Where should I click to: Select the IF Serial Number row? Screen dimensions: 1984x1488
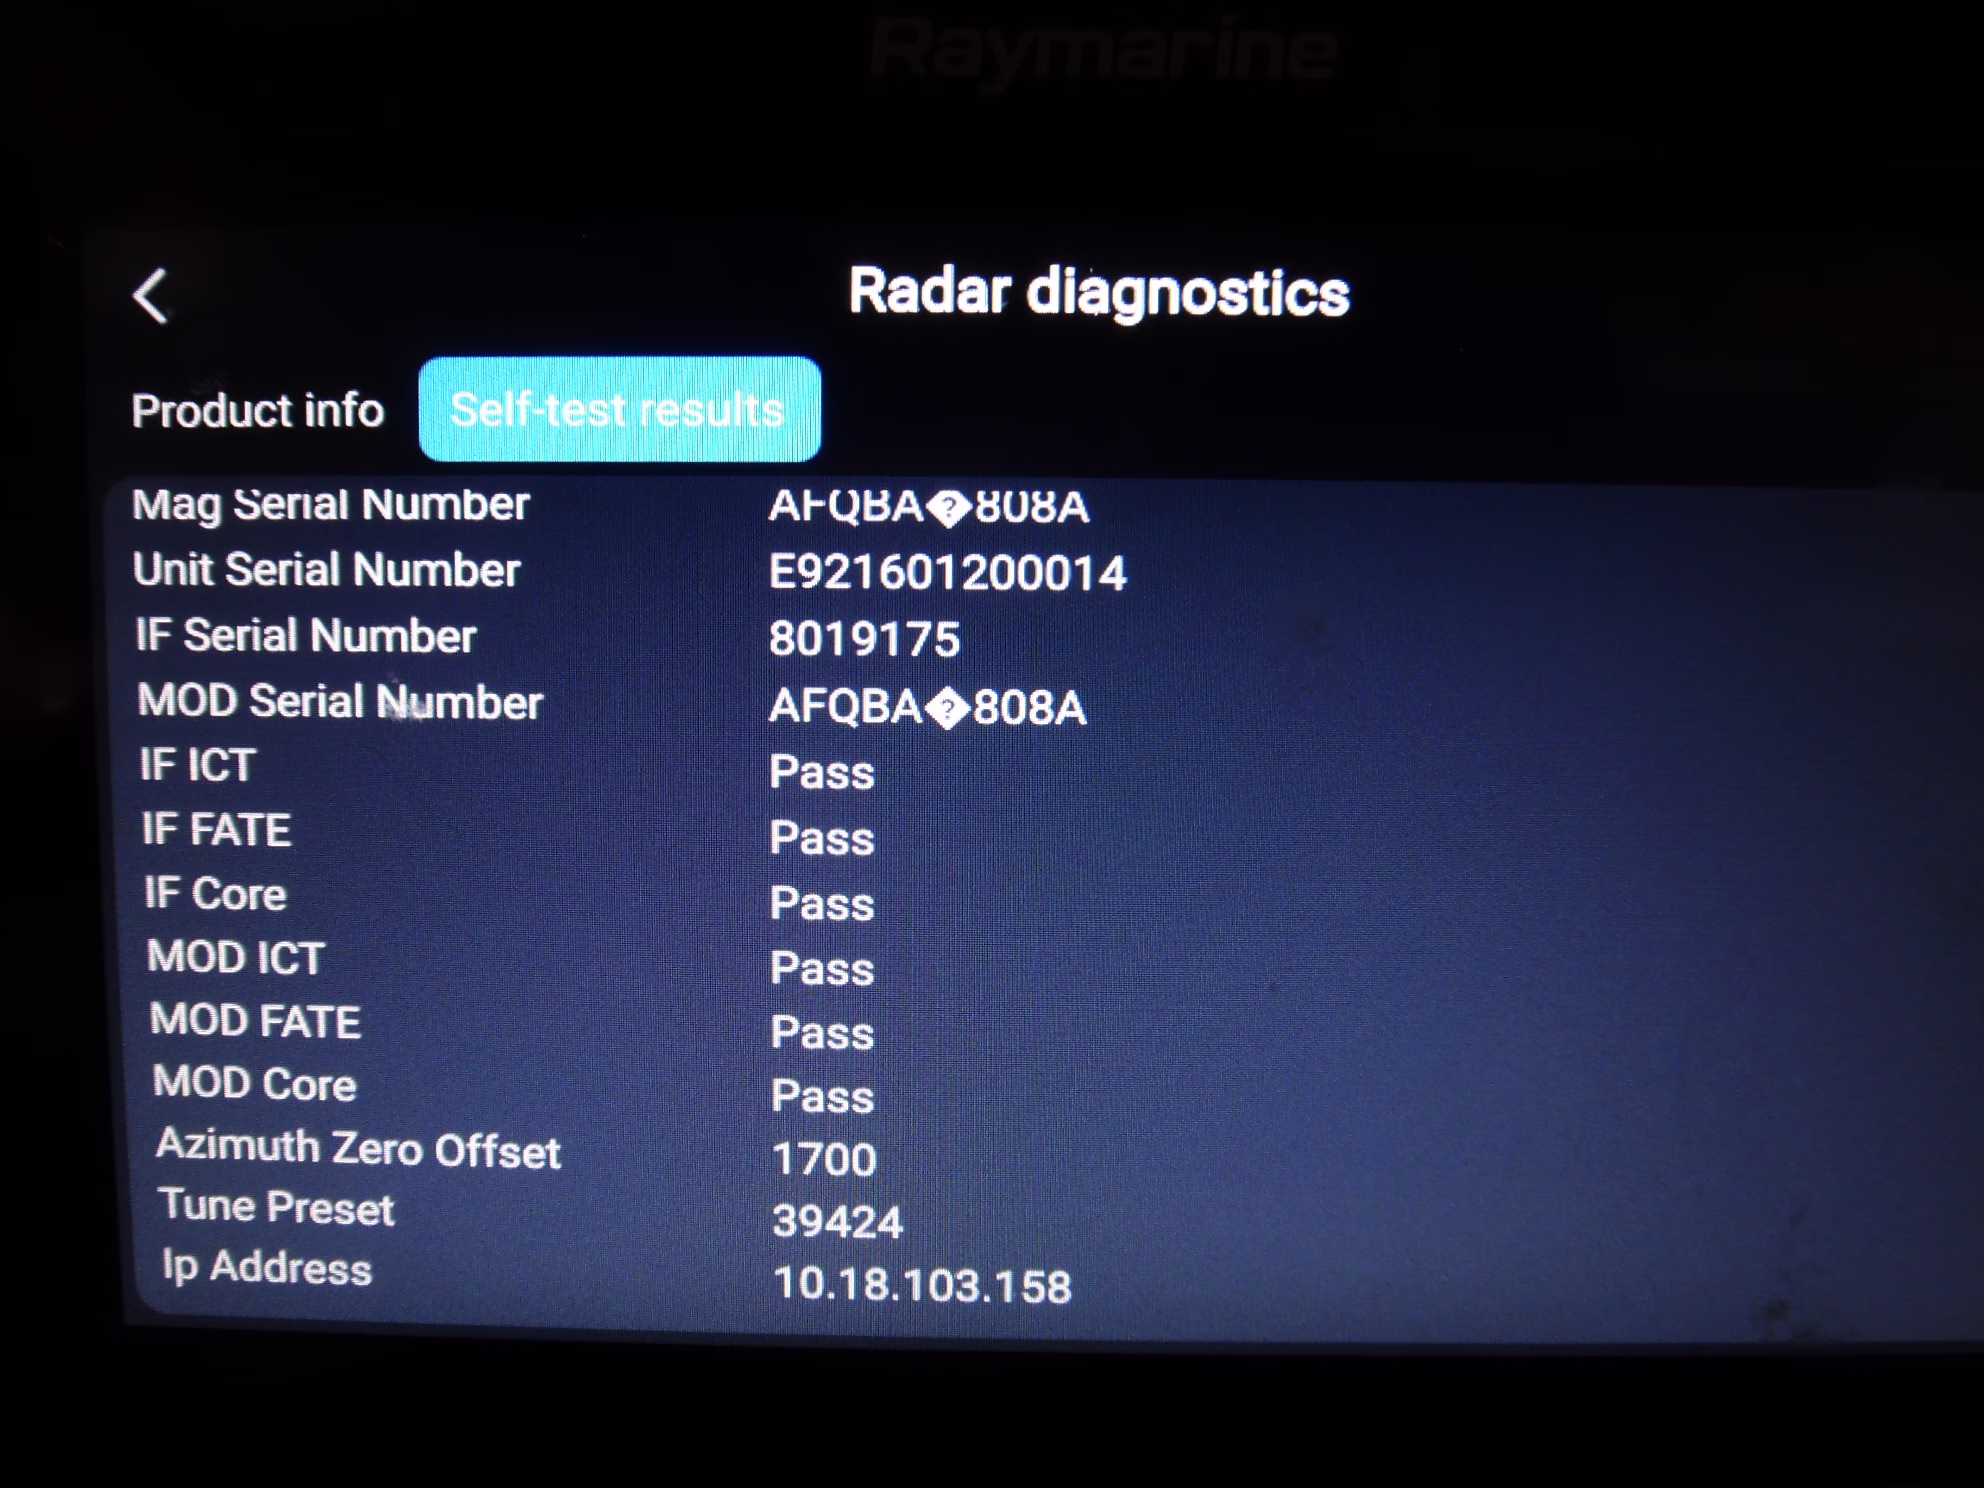pyautogui.click(x=305, y=636)
